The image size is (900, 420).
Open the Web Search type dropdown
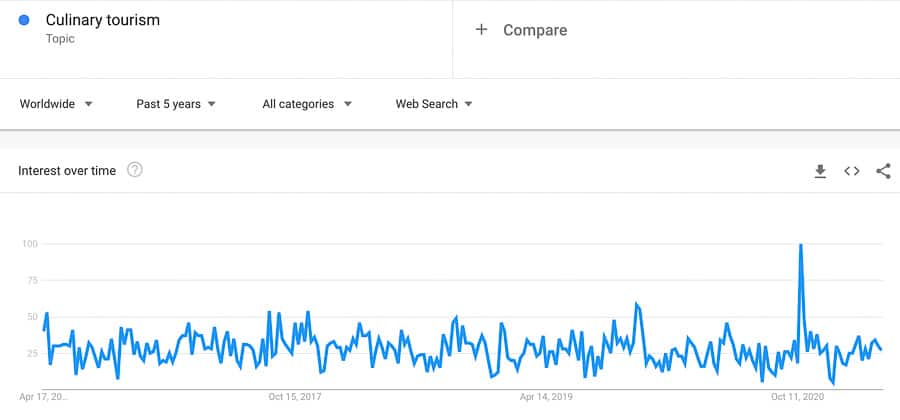pyautogui.click(x=434, y=104)
